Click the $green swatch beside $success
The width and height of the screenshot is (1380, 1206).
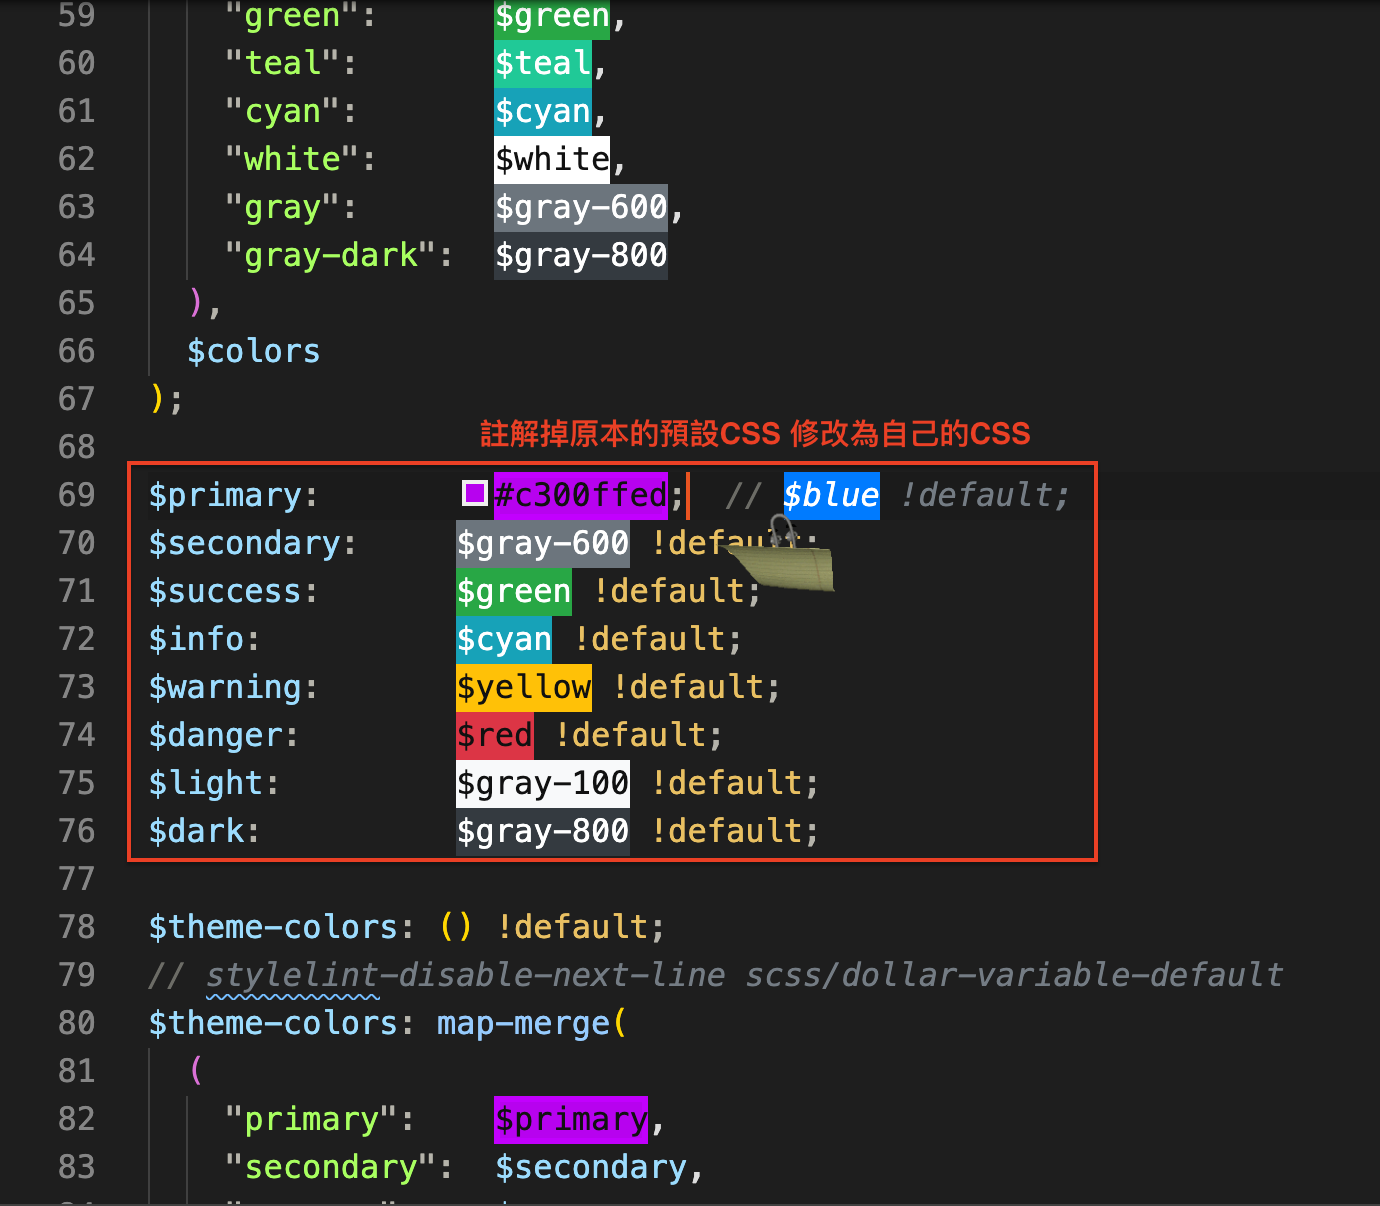512,591
